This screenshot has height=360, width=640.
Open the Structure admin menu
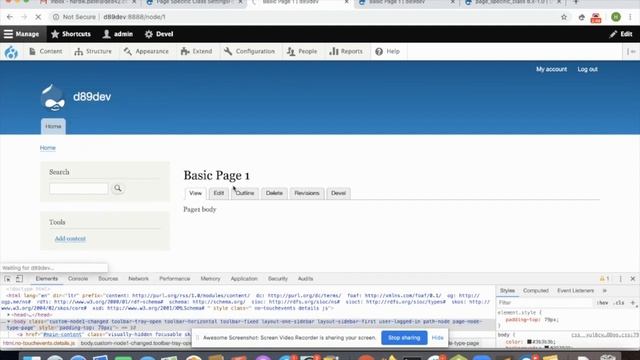(x=93, y=51)
